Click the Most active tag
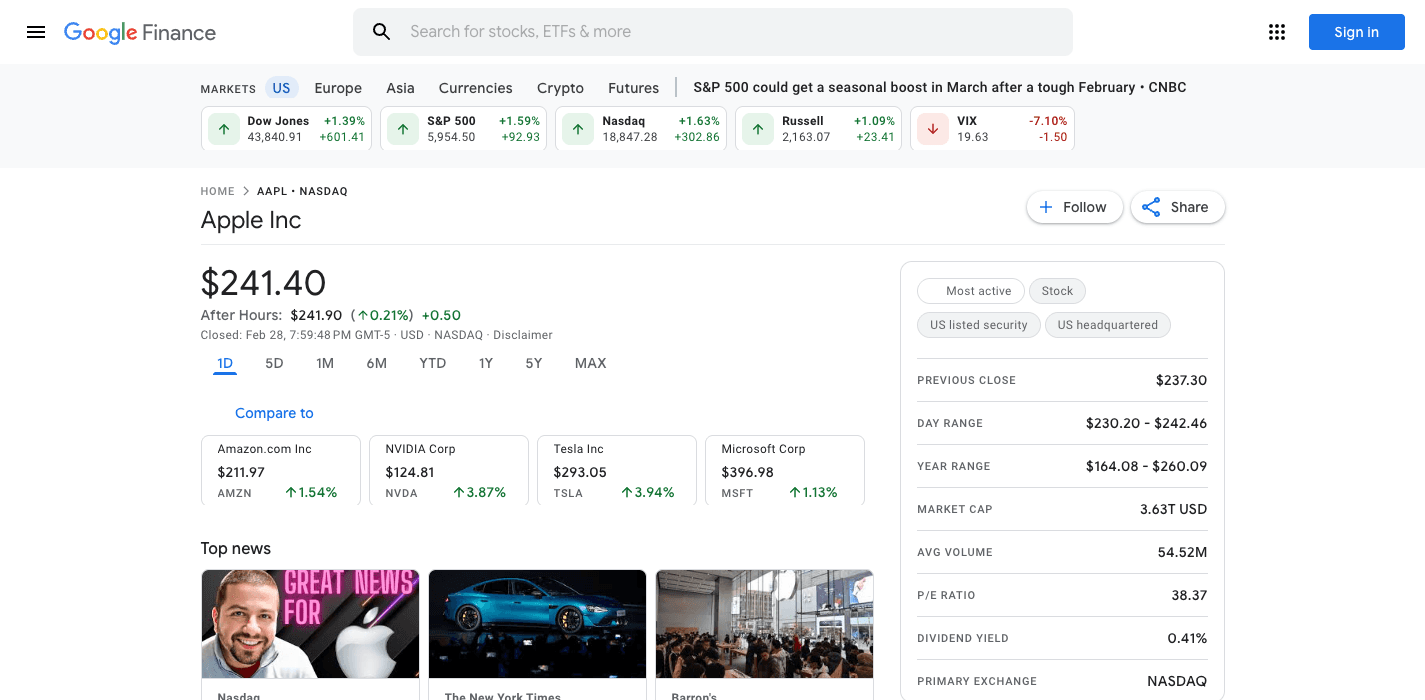 970,291
